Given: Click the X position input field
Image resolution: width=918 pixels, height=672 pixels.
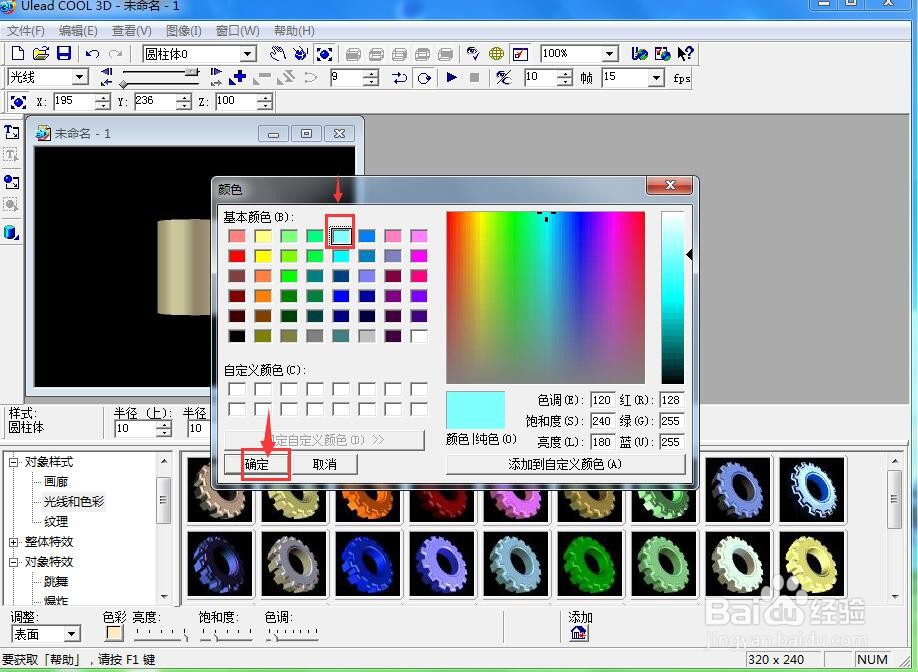Looking at the screenshot, I should coord(74,101).
